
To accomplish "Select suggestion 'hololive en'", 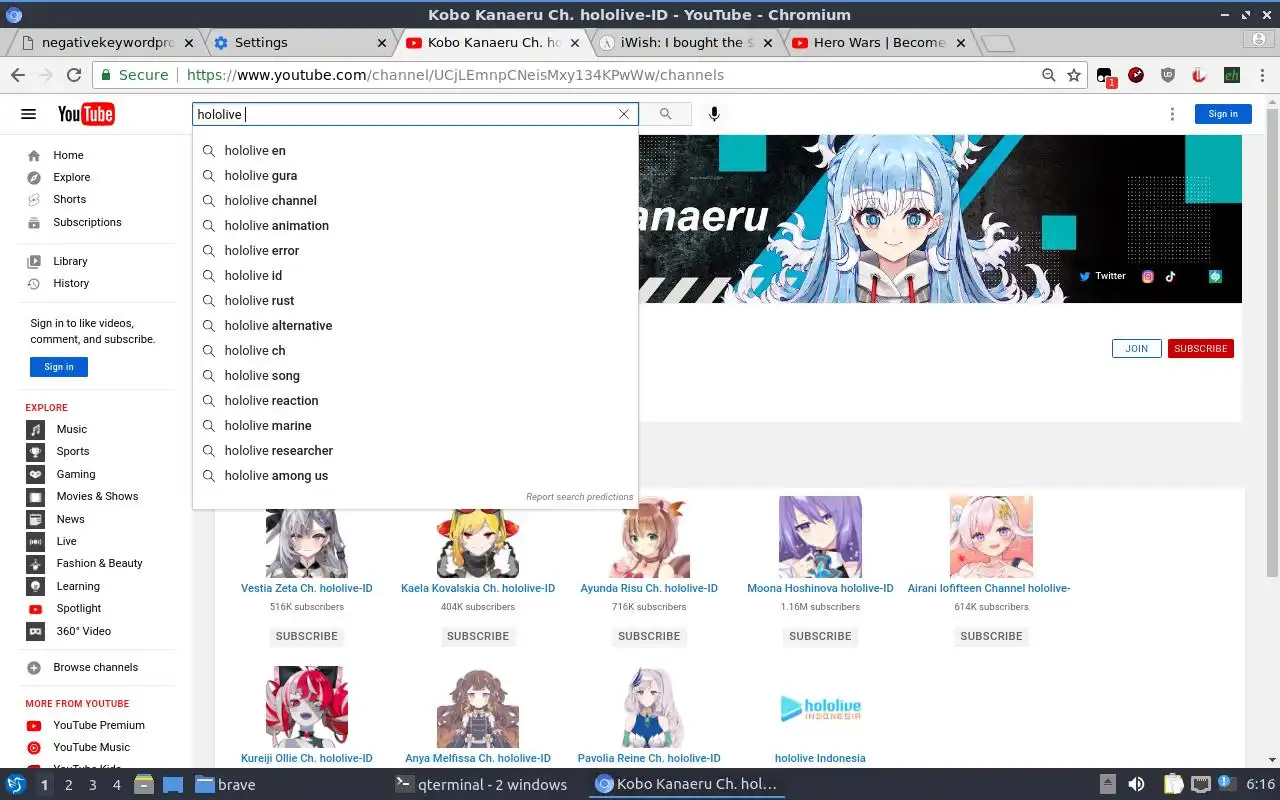I will point(415,150).
